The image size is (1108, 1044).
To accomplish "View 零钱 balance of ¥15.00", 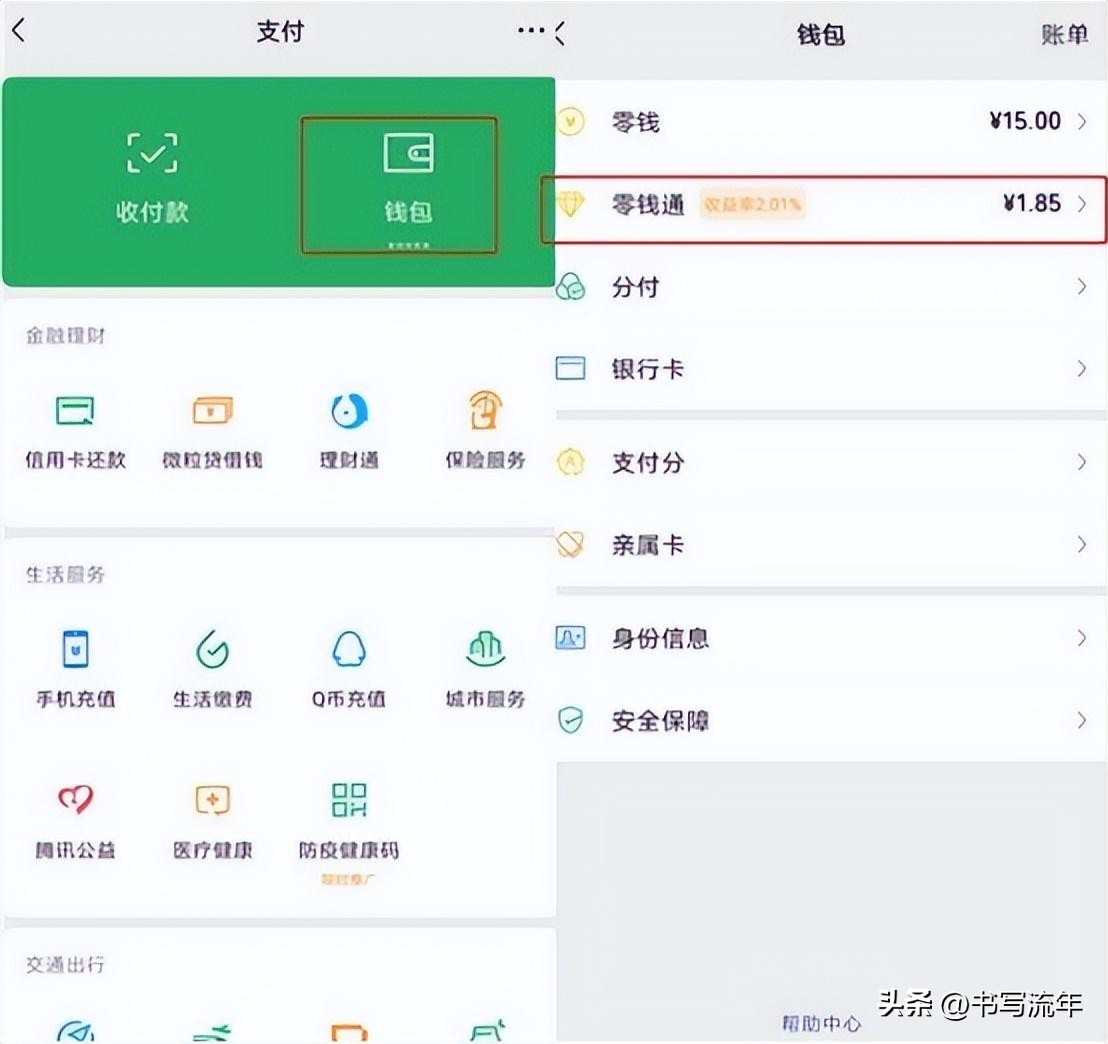I will [x=820, y=121].
